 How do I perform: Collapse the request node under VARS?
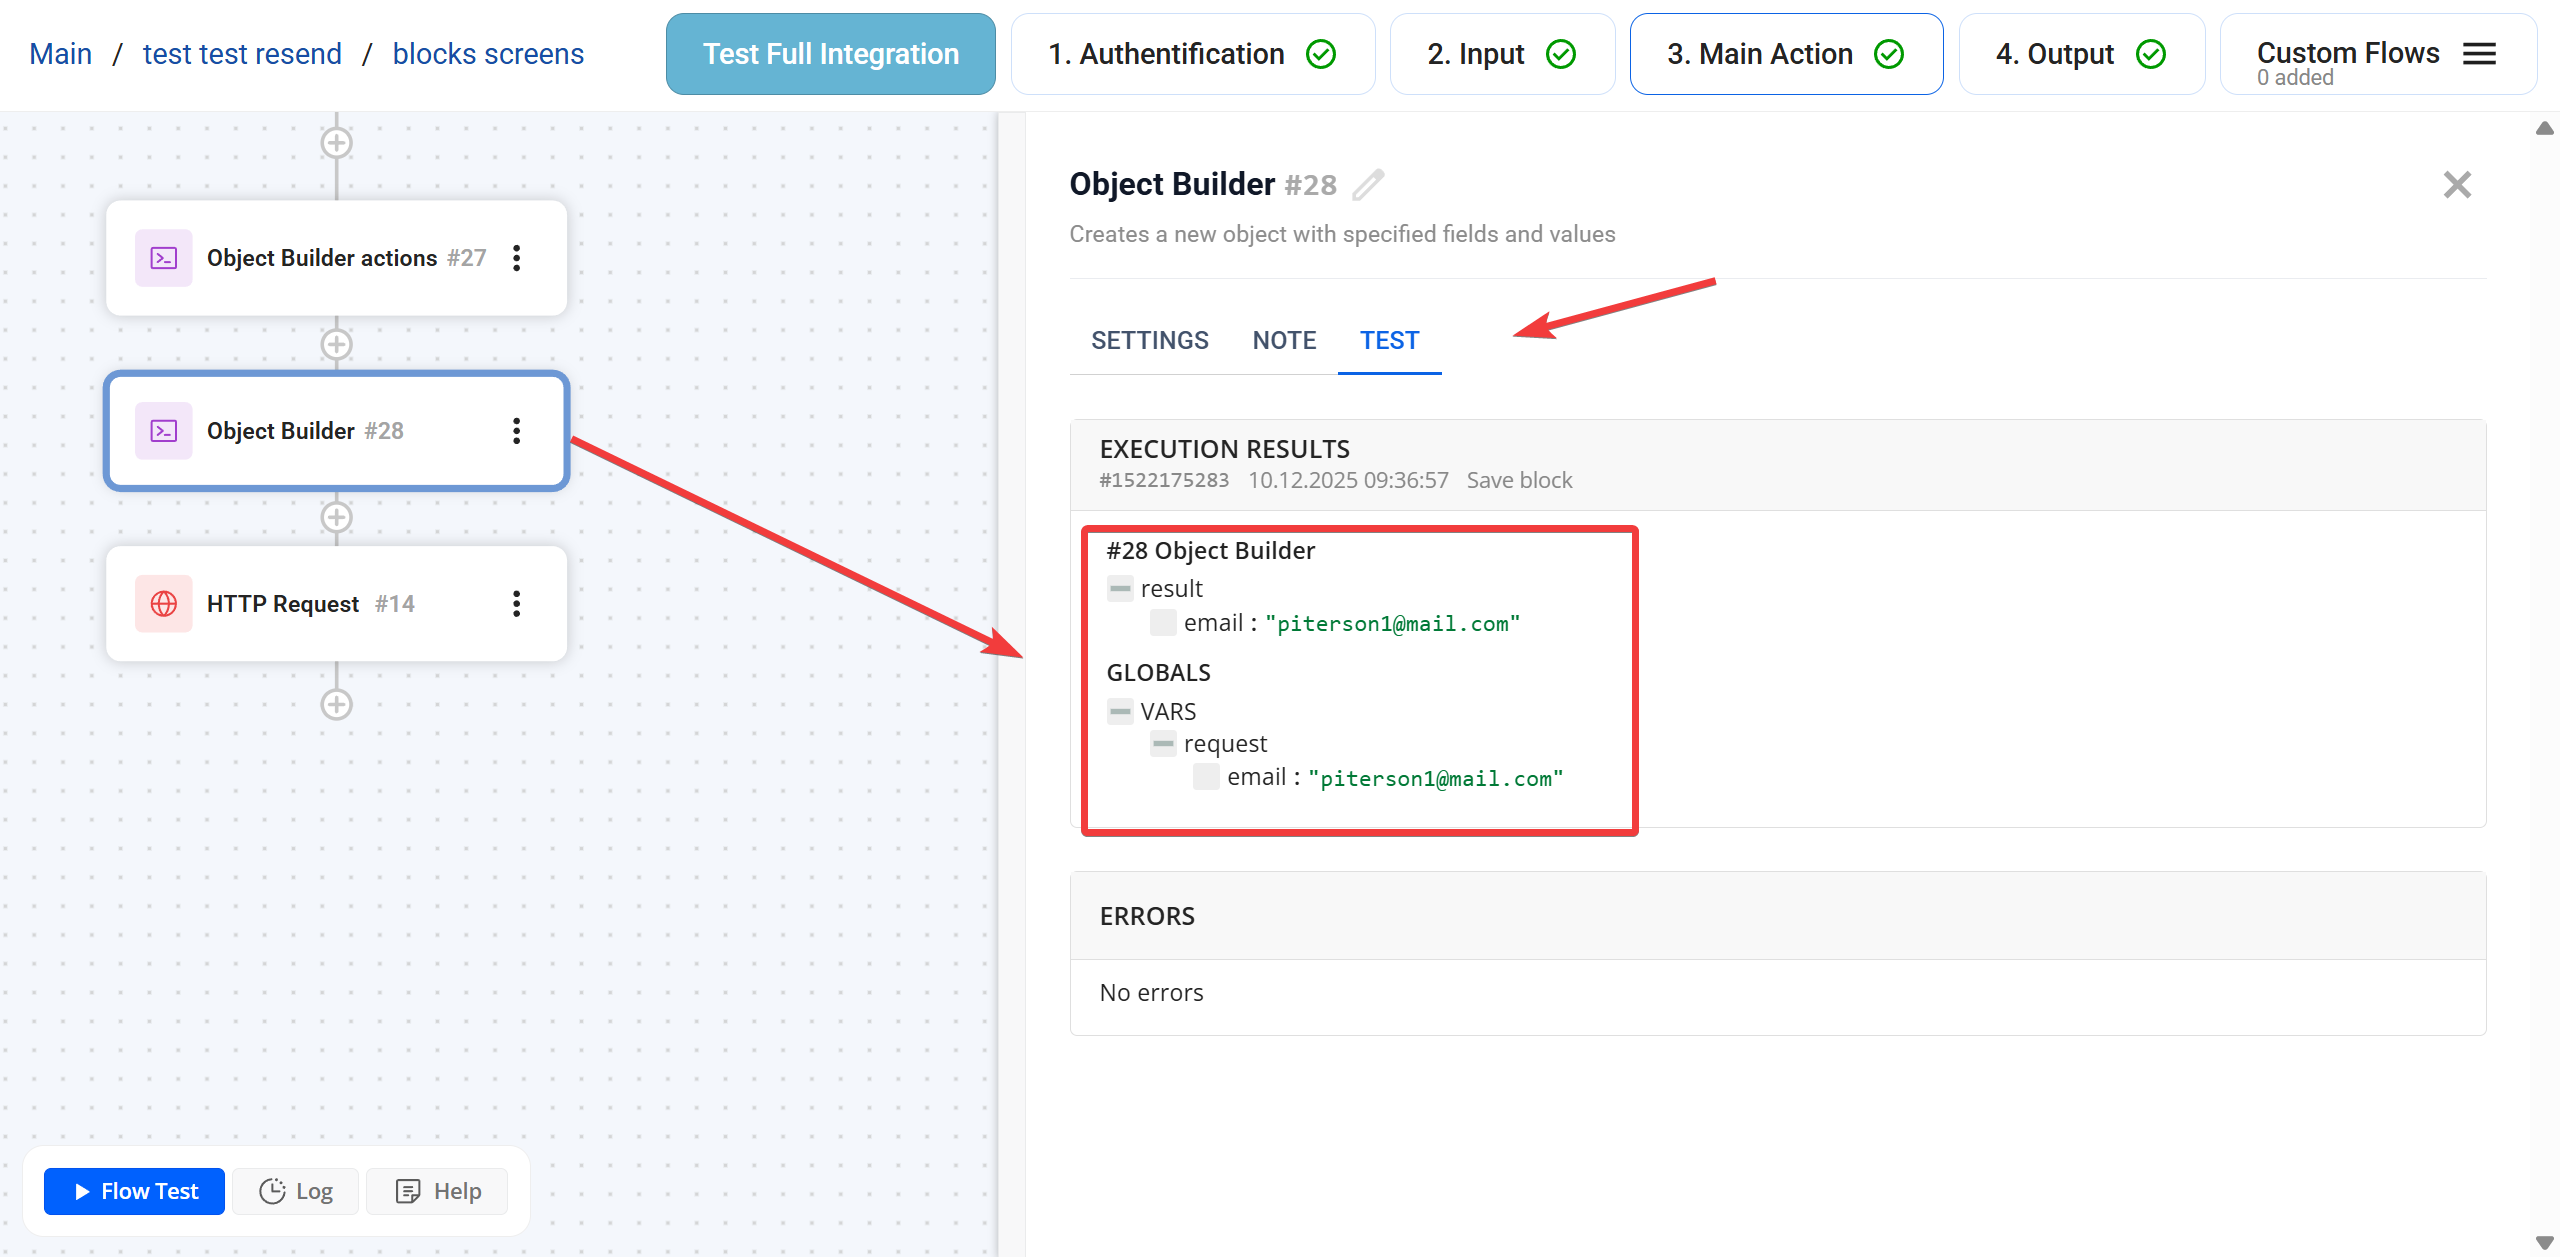(x=1163, y=744)
